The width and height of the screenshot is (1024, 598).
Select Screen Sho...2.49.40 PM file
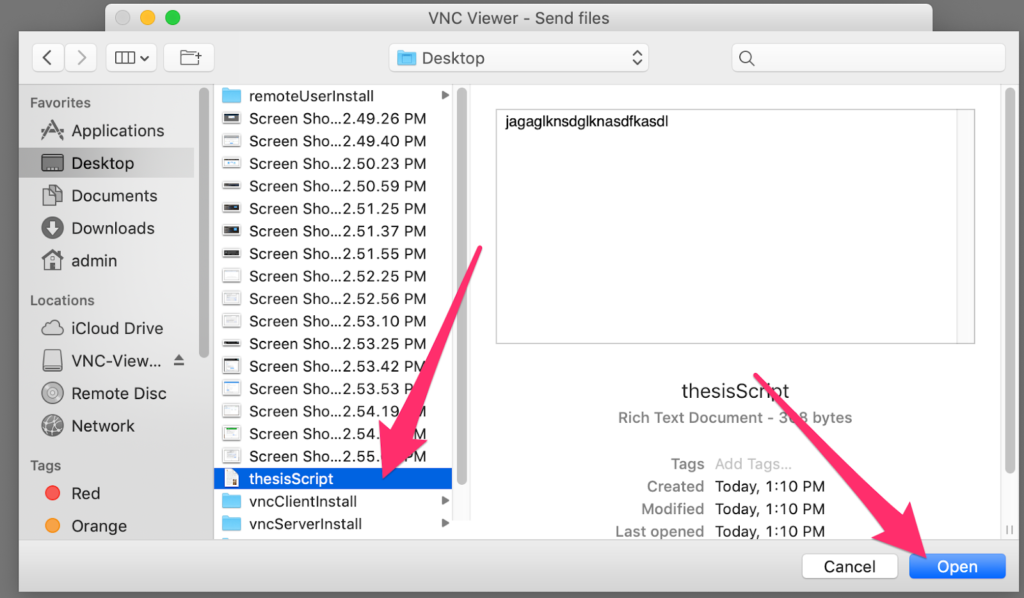tap(333, 141)
